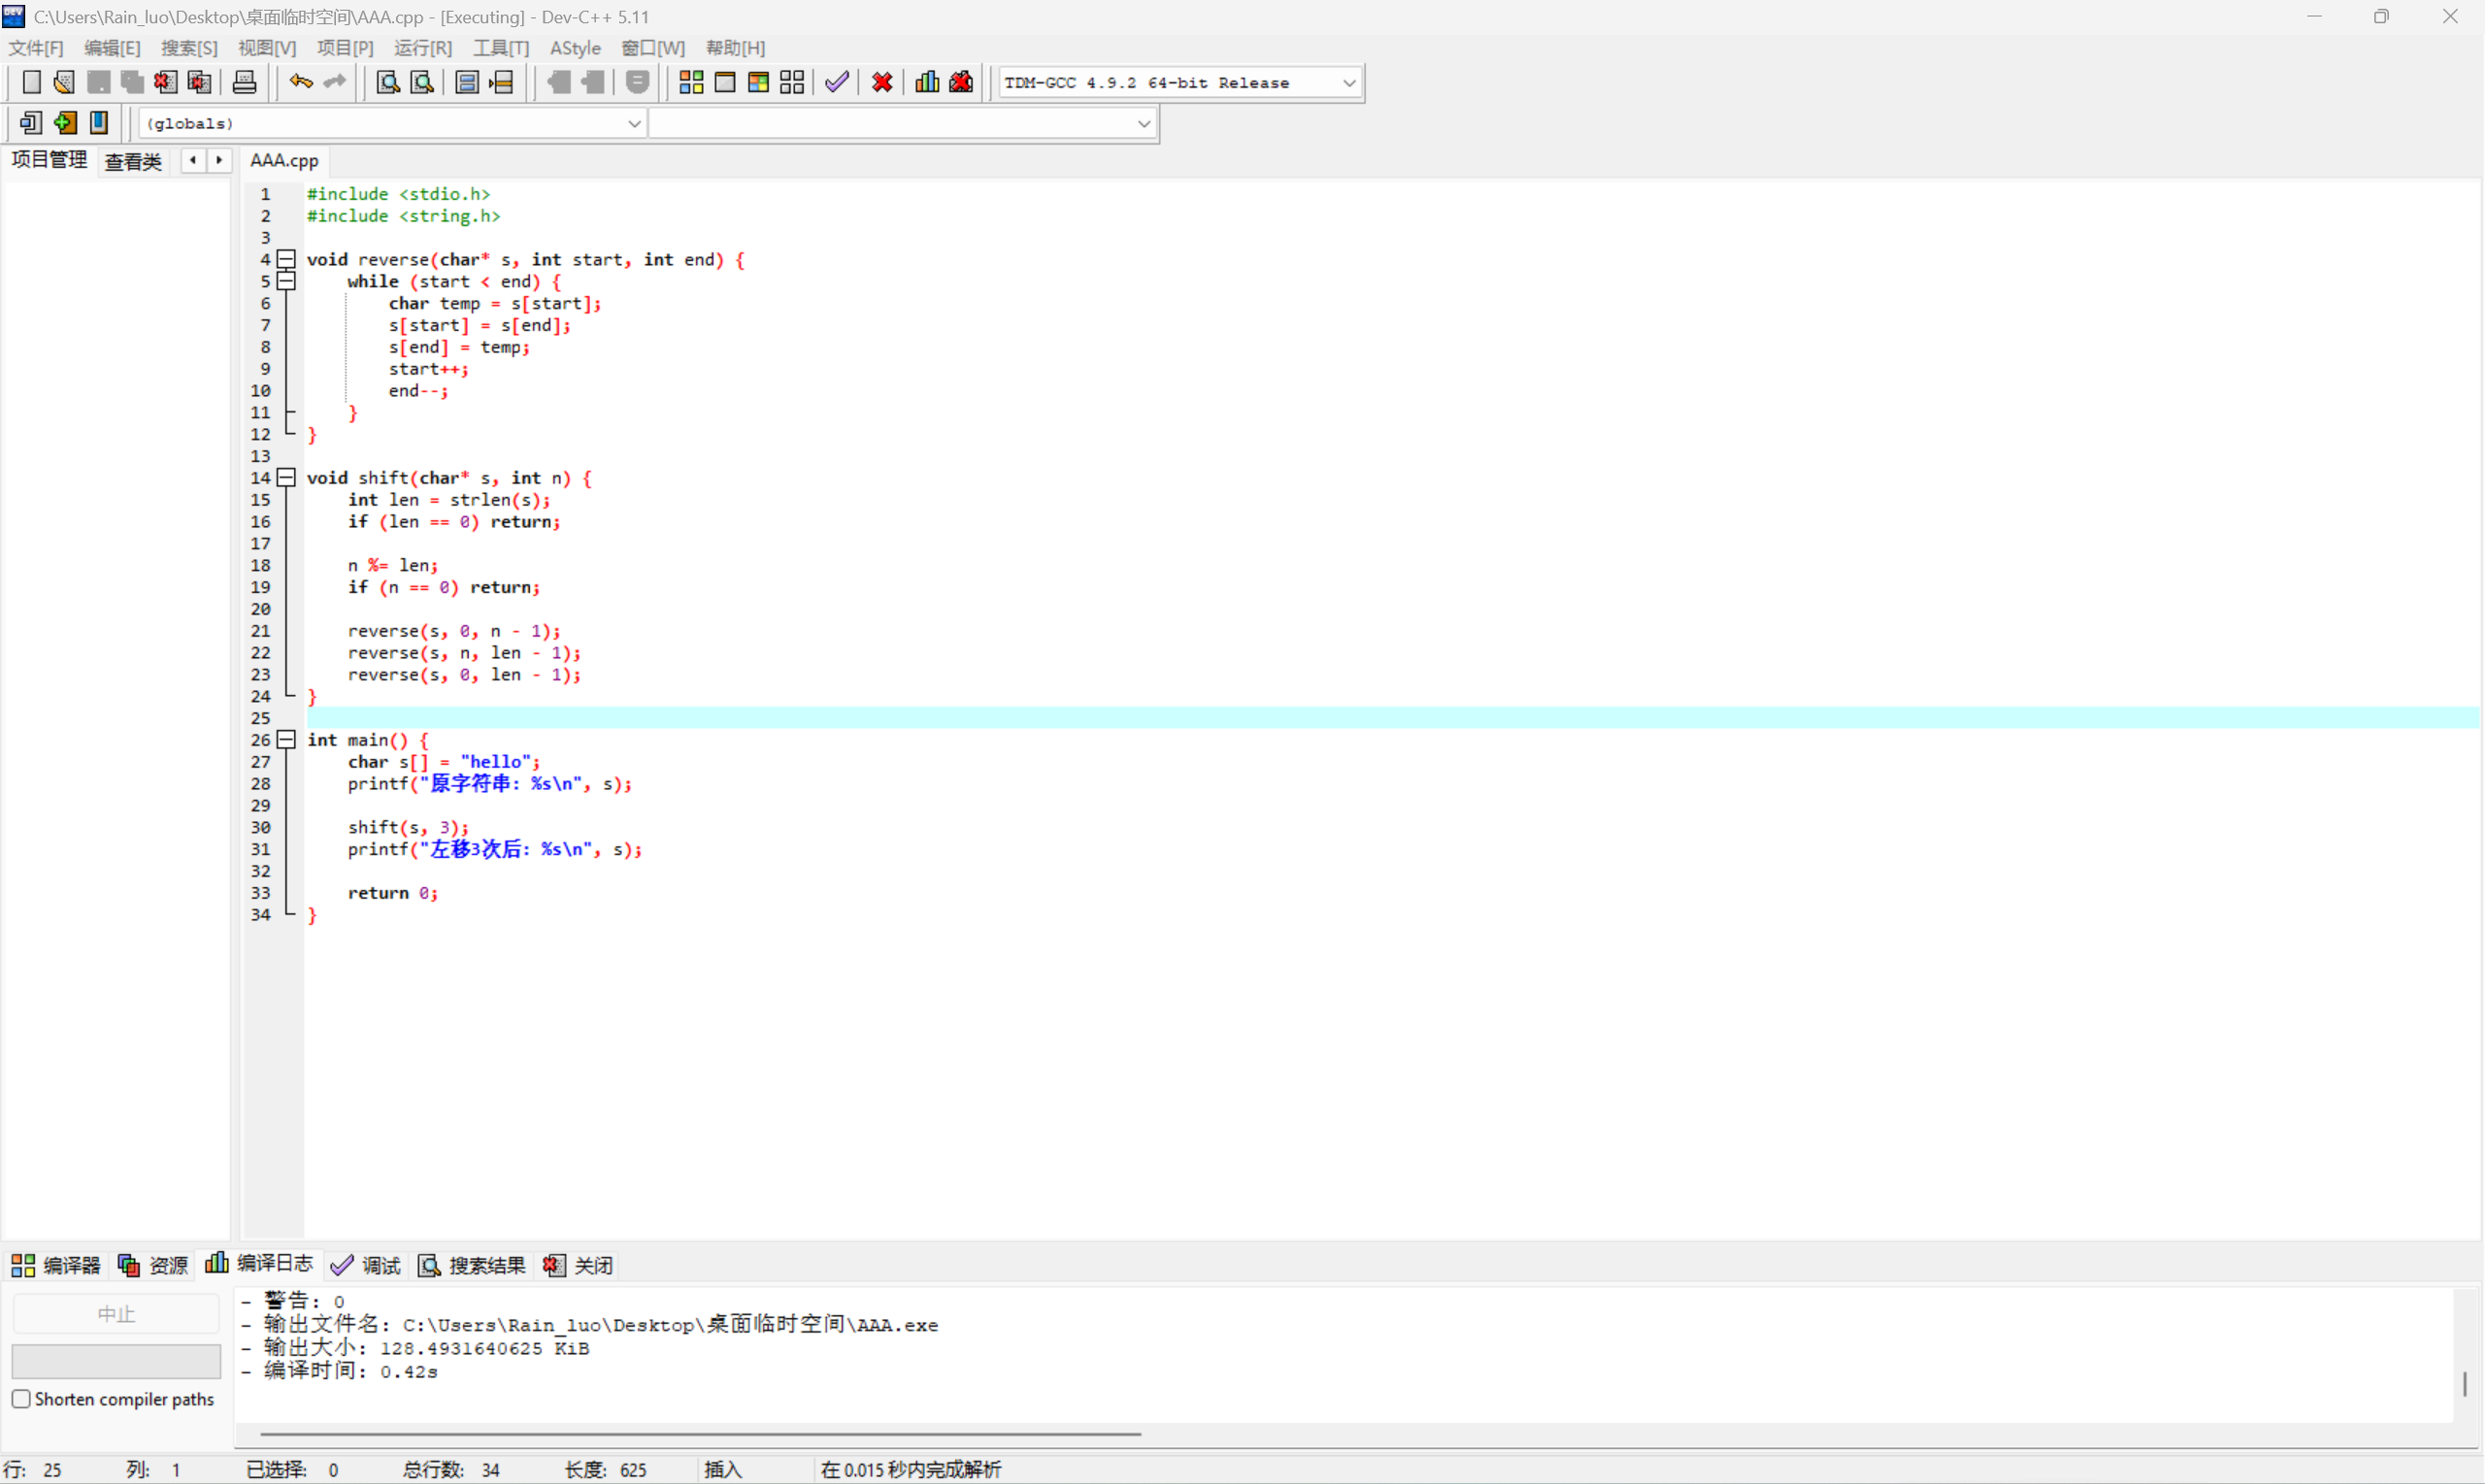The width and height of the screenshot is (2485, 1484).
Task: Click the New file toolbar icon
Action: tap(31, 82)
